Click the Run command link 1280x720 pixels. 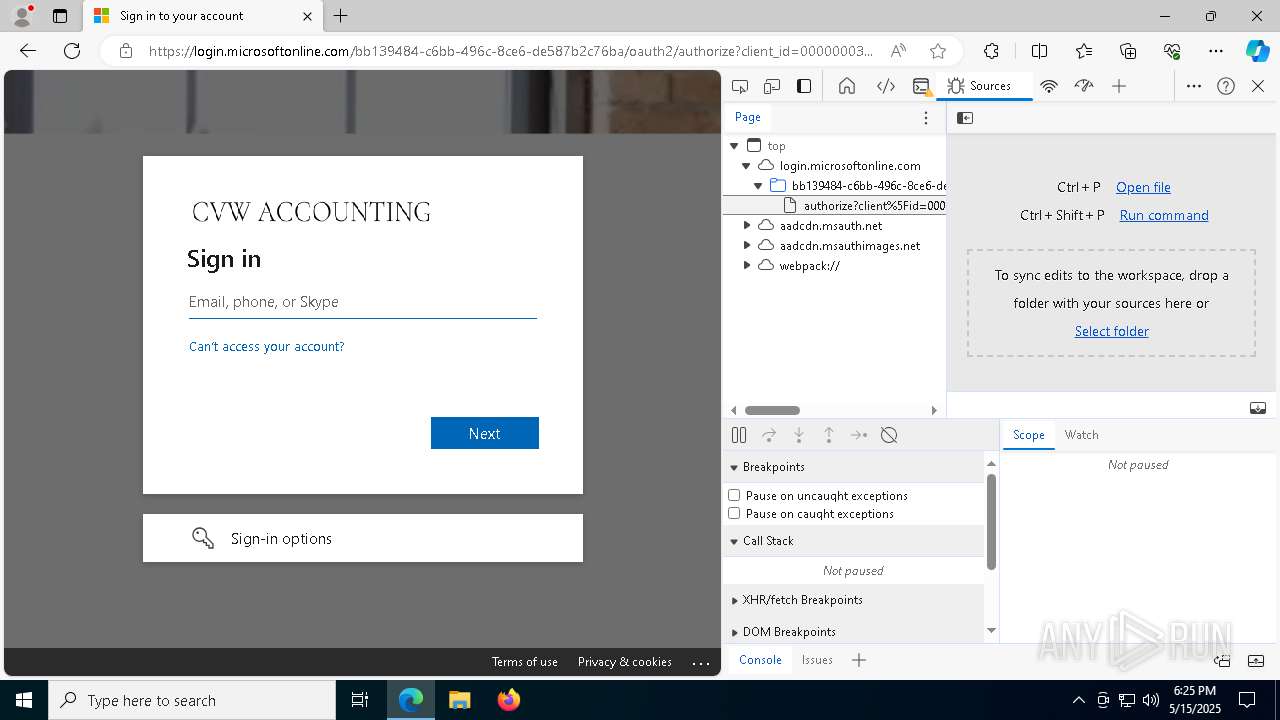pos(1164,215)
